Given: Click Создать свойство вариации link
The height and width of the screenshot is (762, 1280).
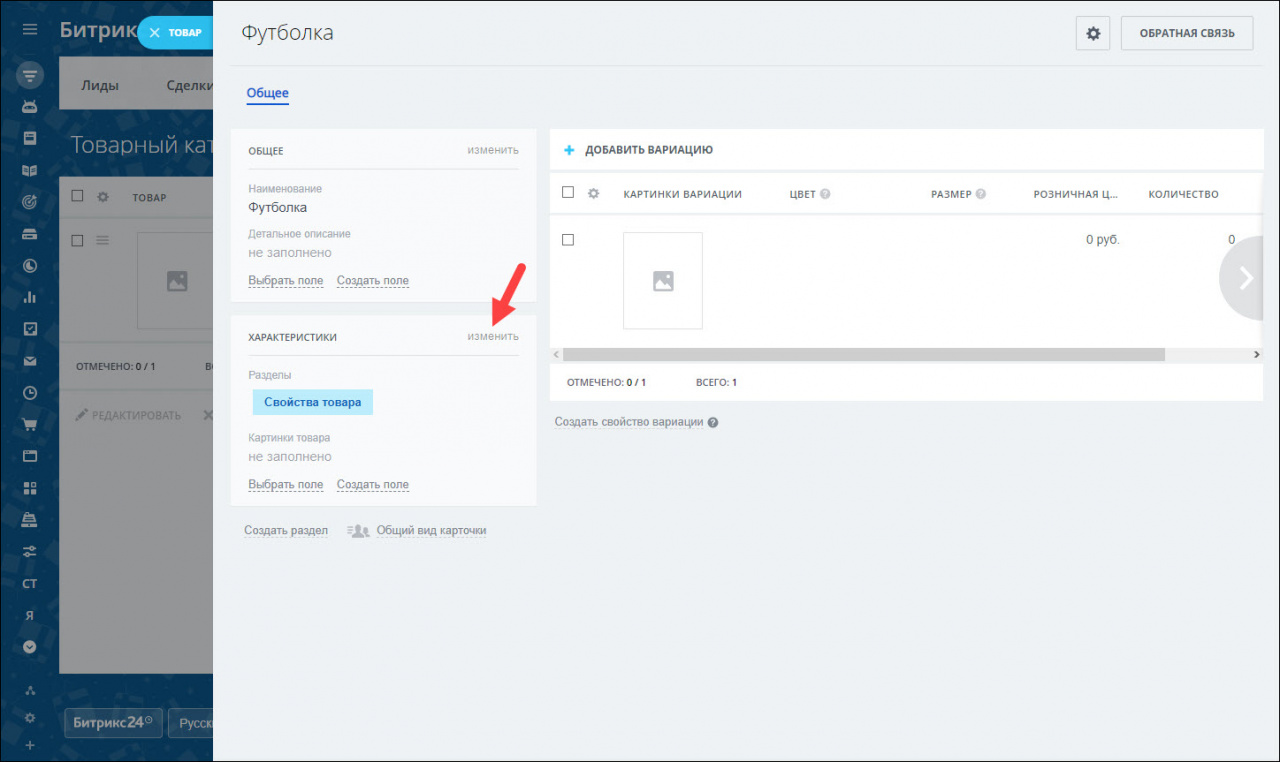Looking at the screenshot, I should 629,422.
